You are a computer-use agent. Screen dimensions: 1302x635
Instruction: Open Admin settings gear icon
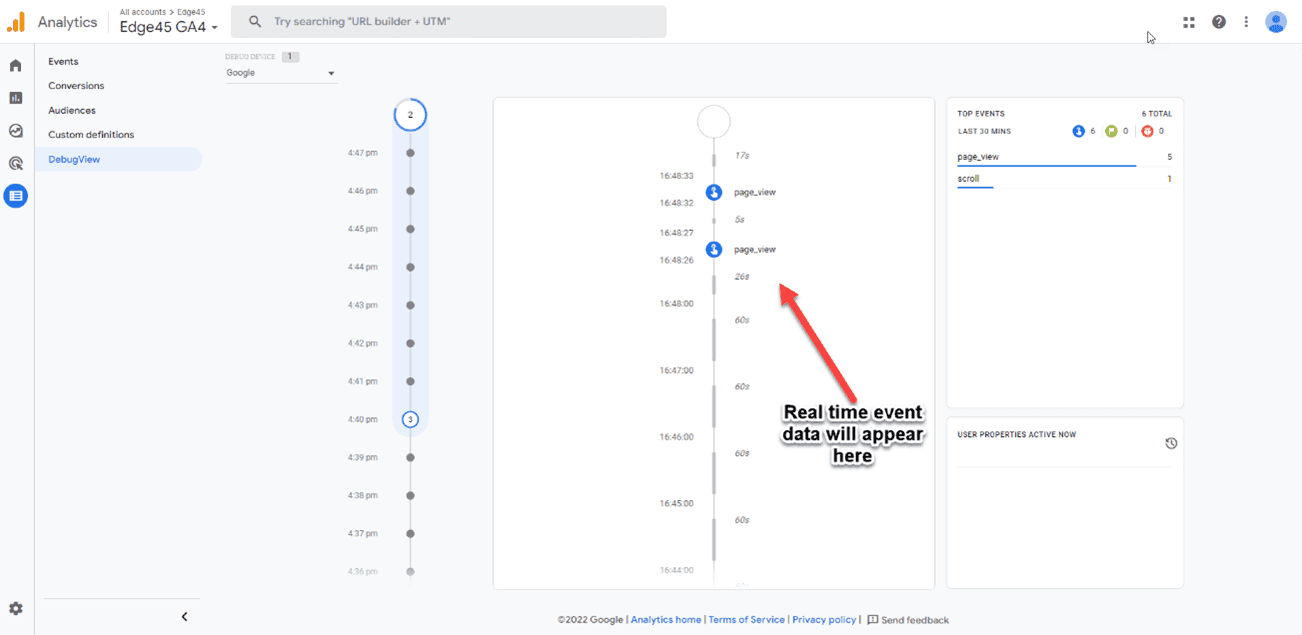pyautogui.click(x=16, y=608)
